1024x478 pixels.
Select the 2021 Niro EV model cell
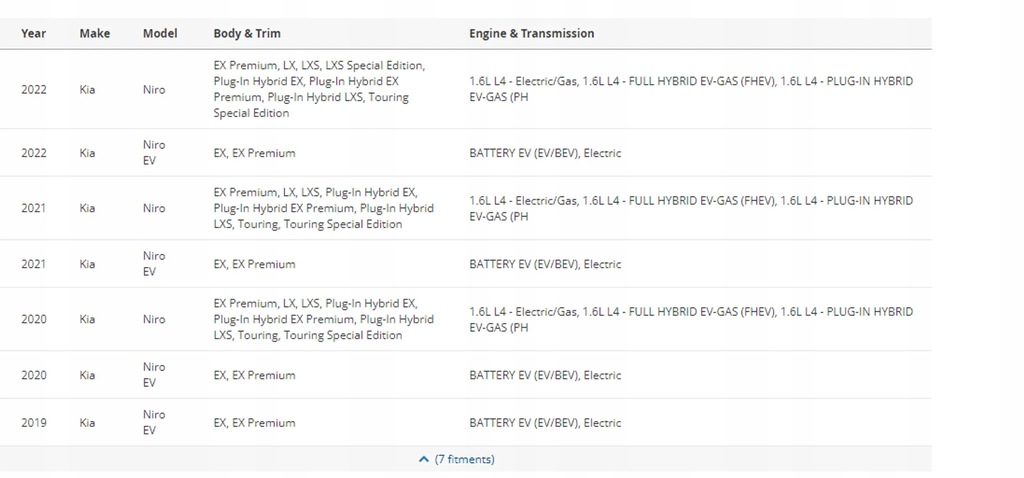[154, 263]
